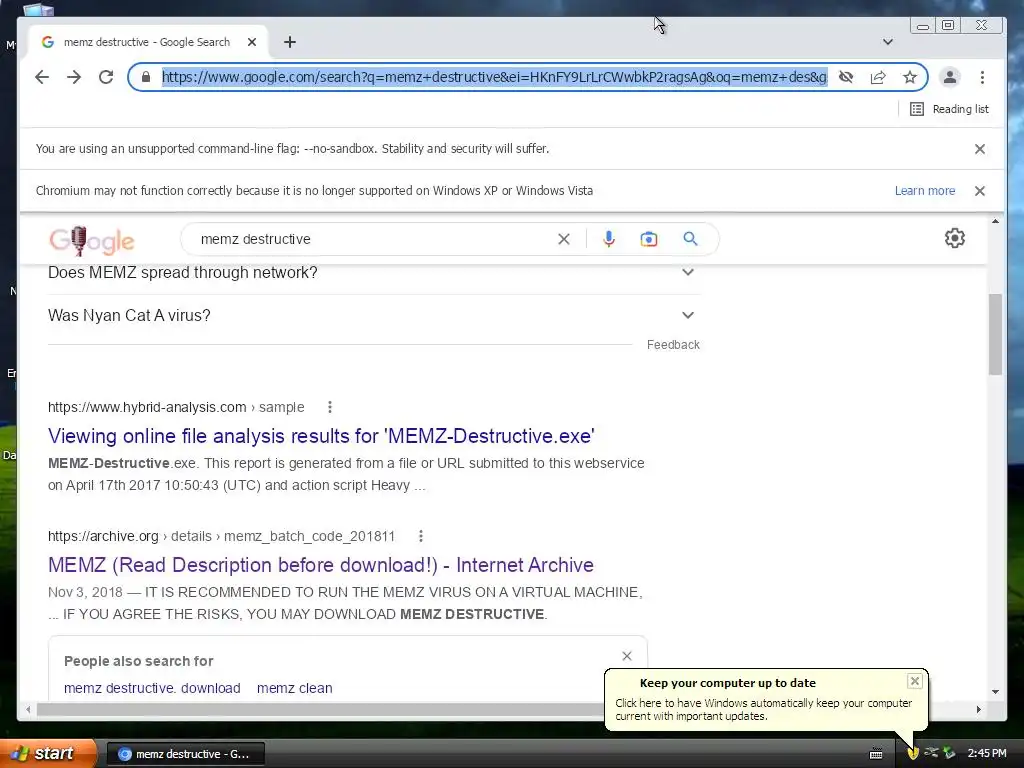Dismiss the no-sandbox warning bar

(980, 149)
